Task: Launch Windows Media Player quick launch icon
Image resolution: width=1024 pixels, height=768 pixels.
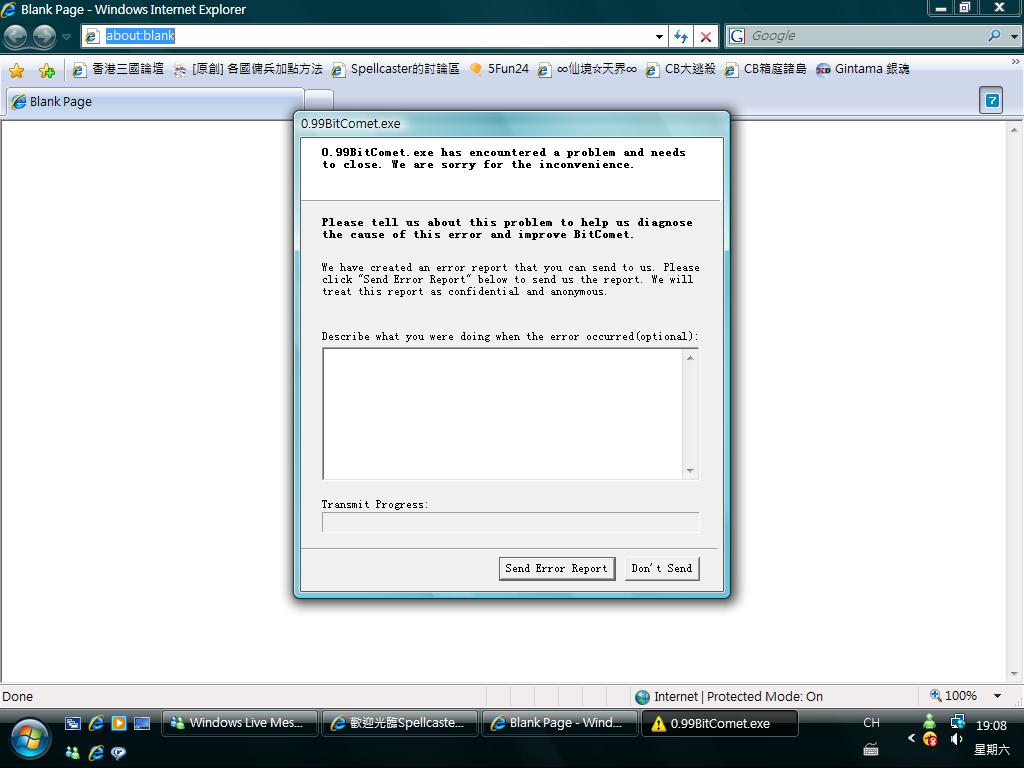Action: pos(119,723)
